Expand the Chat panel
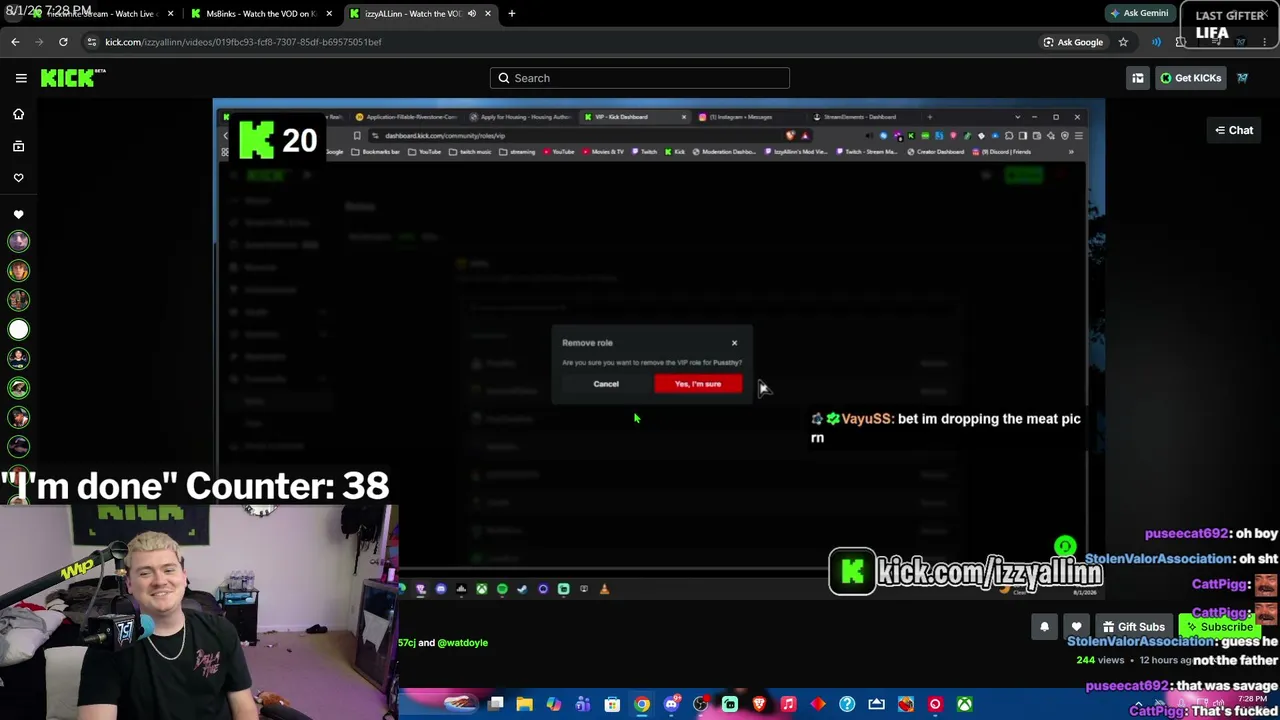The image size is (1280, 720). pos(1234,130)
